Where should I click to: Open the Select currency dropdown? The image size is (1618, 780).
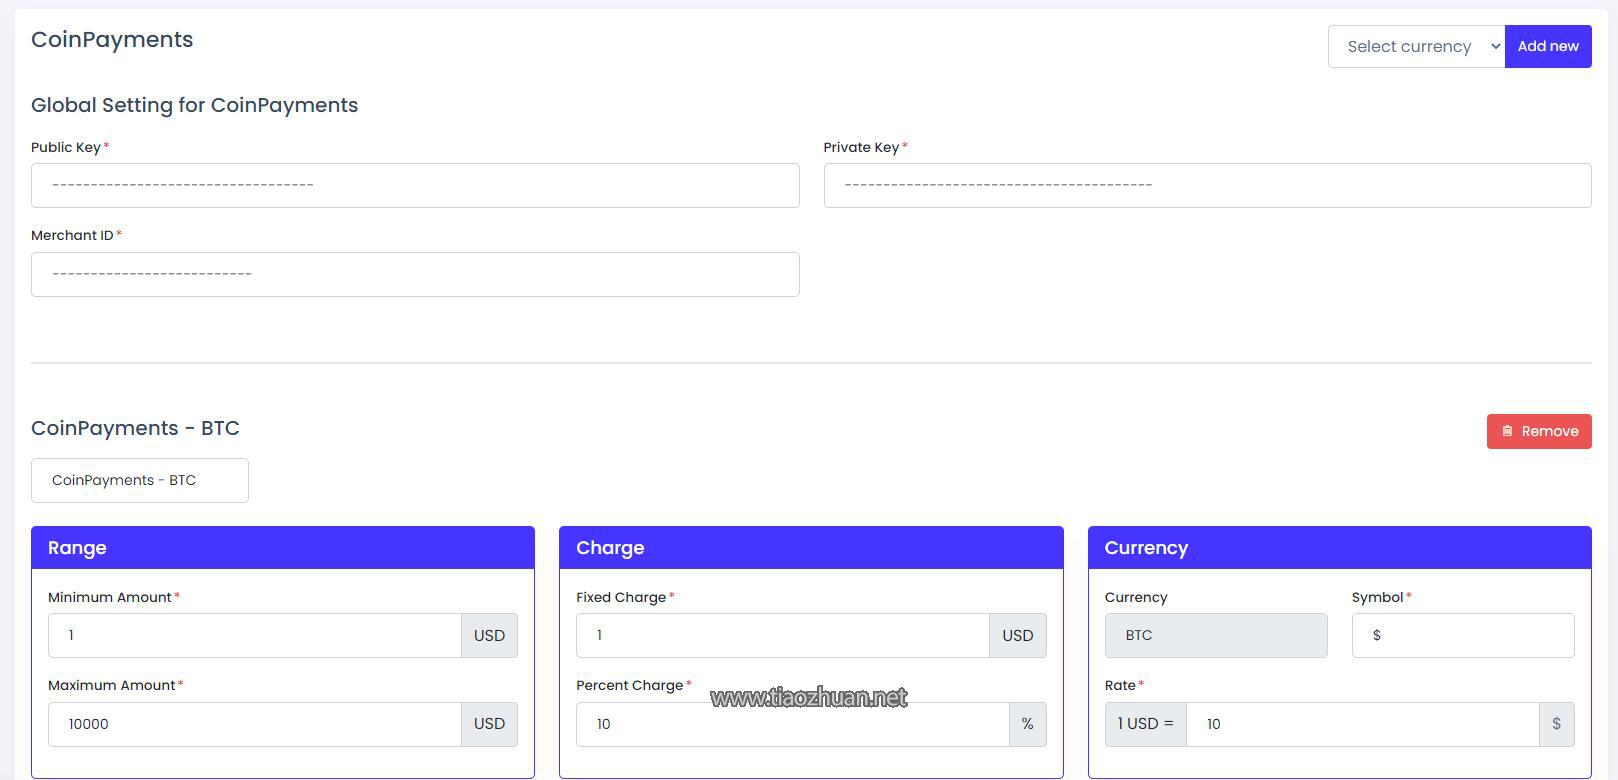(1416, 47)
